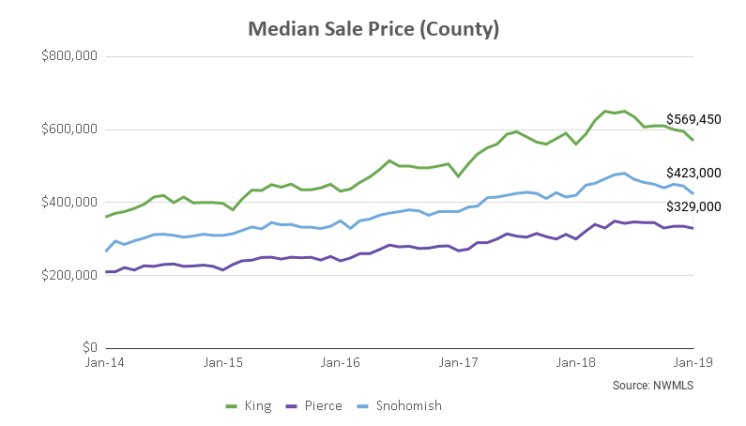Click the Jan-16 x-axis label

(342, 364)
